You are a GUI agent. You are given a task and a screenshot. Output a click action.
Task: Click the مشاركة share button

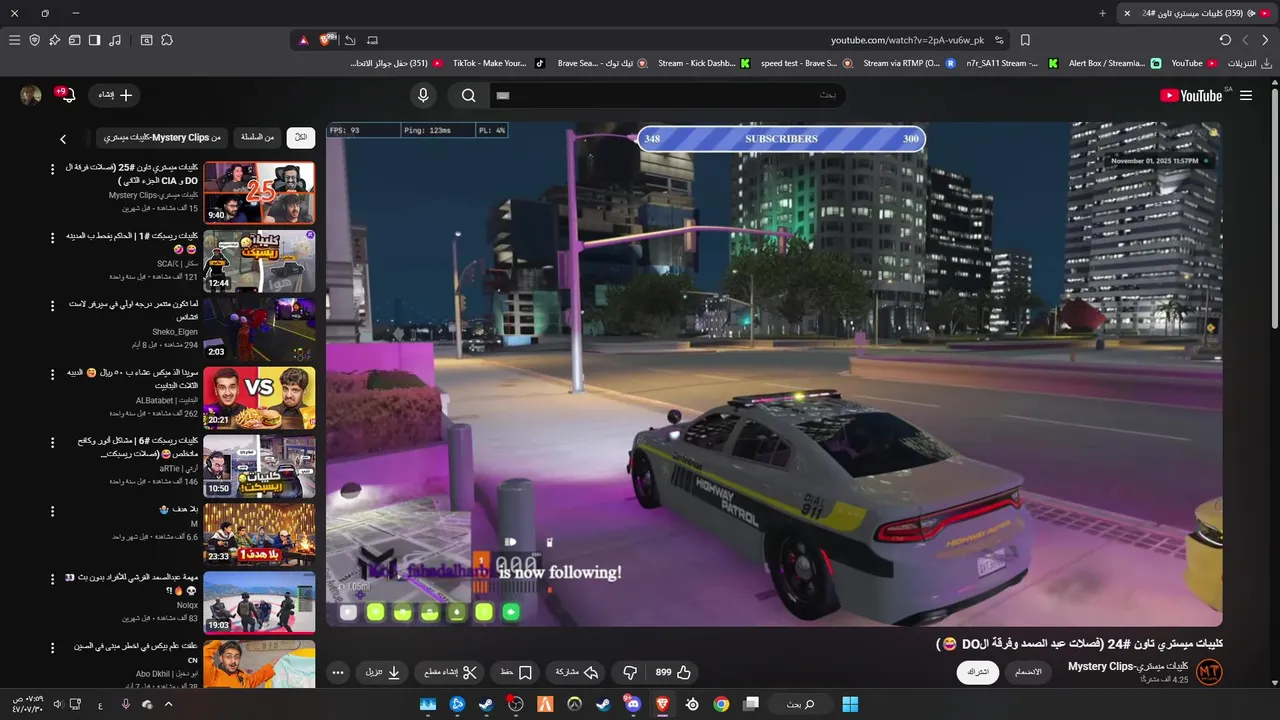[x=576, y=673]
